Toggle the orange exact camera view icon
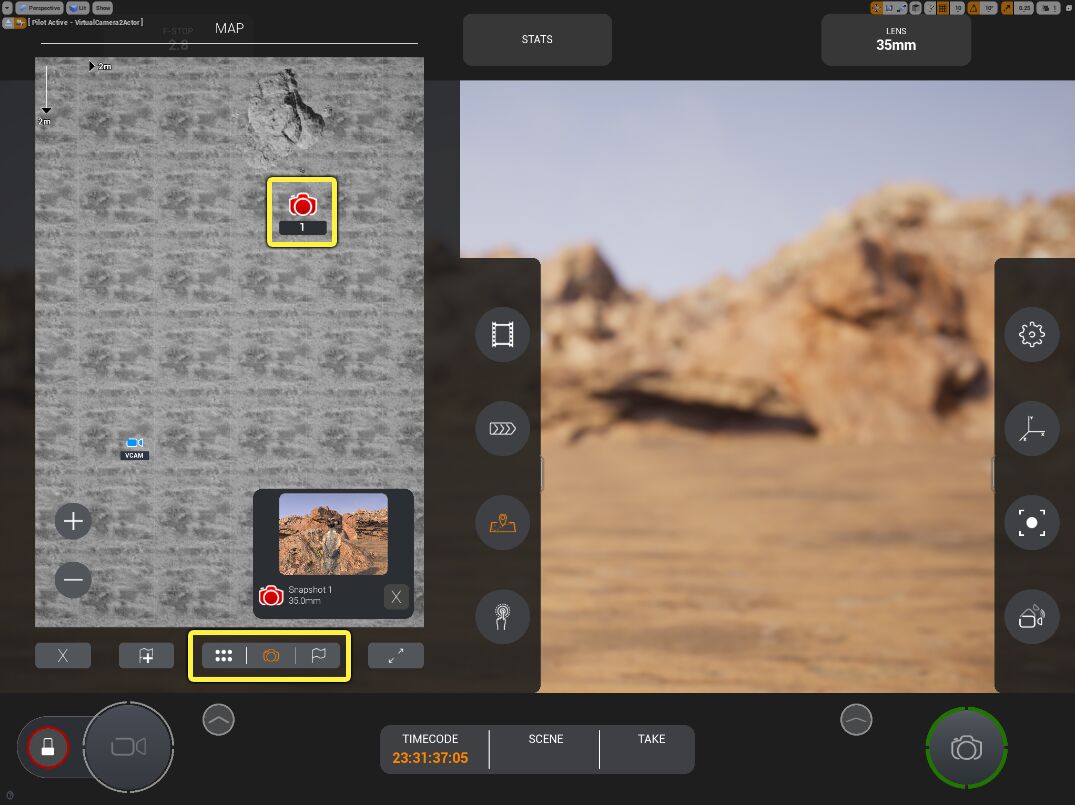The width and height of the screenshot is (1075, 805). pyautogui.click(x=21, y=23)
